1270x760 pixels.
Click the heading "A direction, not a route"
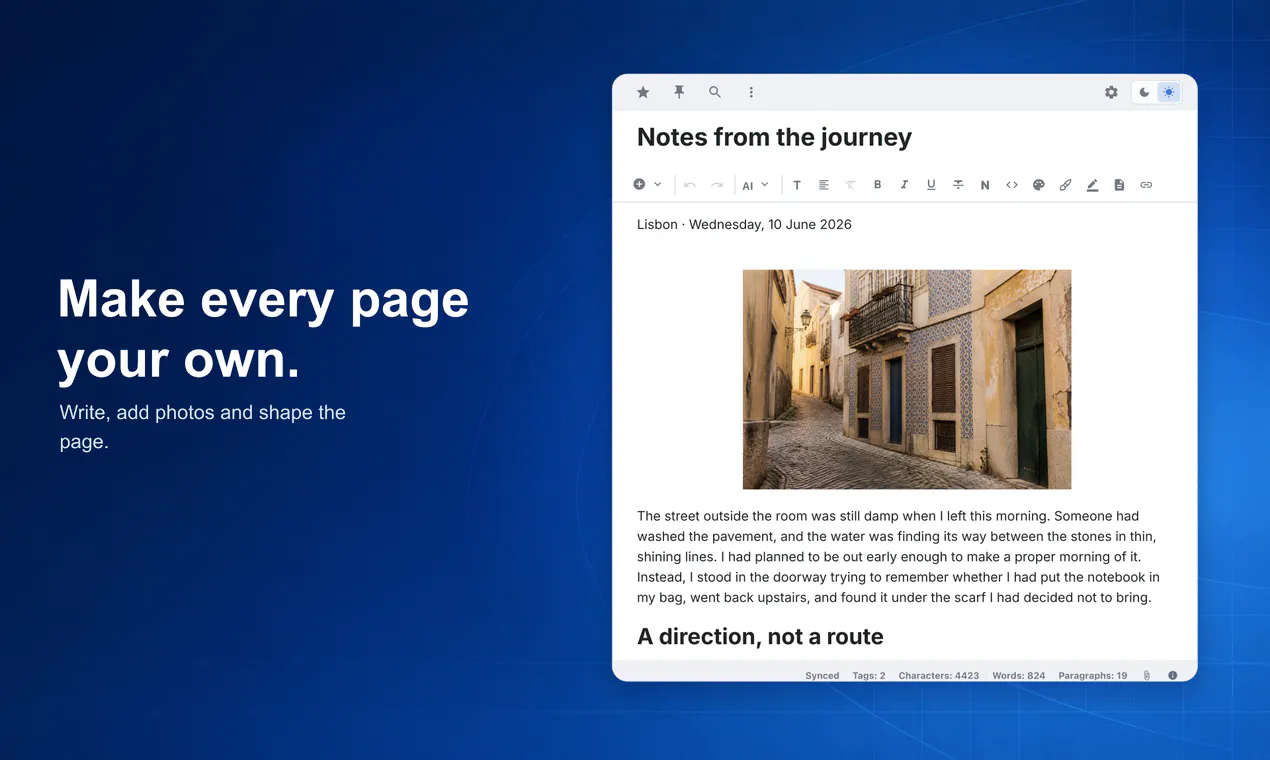pos(760,637)
